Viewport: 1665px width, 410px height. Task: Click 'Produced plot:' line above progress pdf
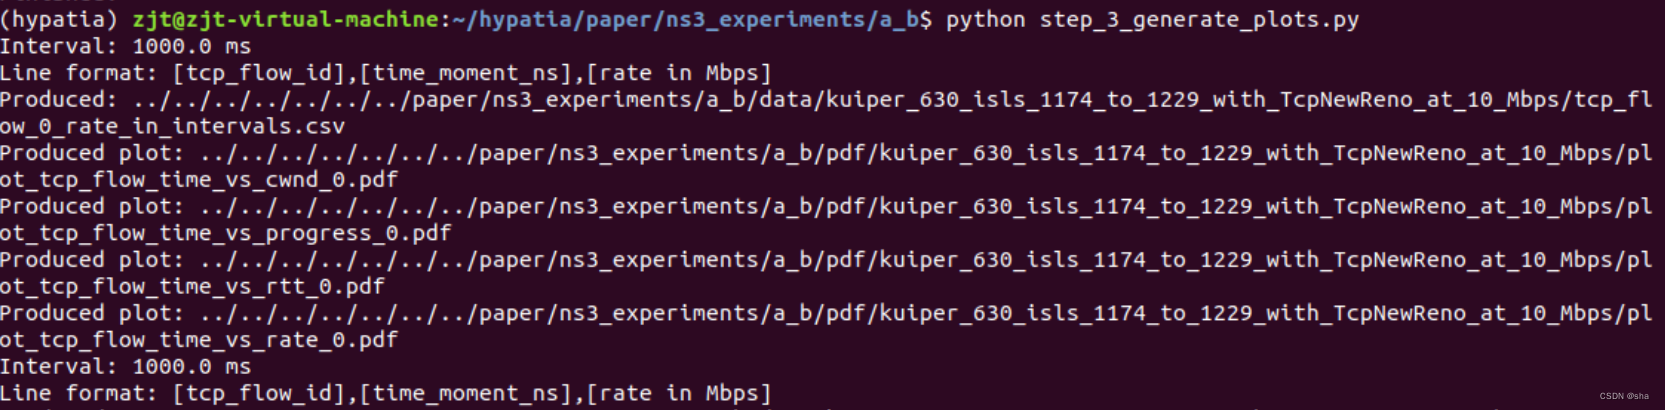click(826, 206)
